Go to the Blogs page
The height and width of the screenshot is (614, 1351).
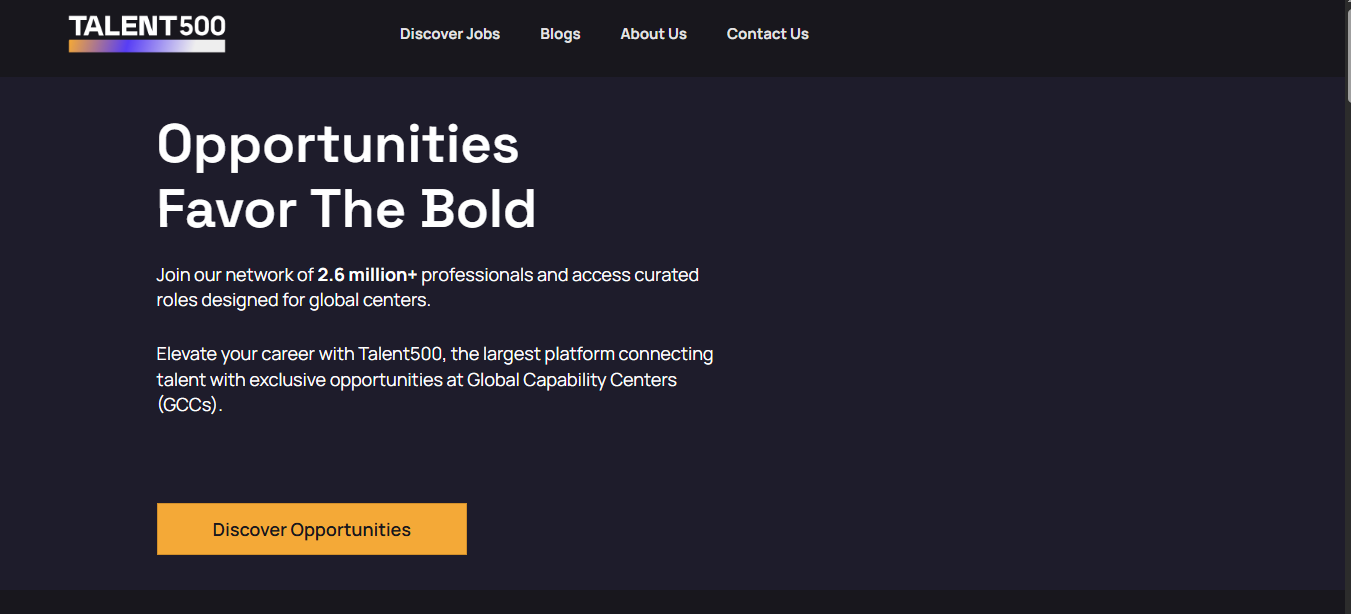point(560,34)
